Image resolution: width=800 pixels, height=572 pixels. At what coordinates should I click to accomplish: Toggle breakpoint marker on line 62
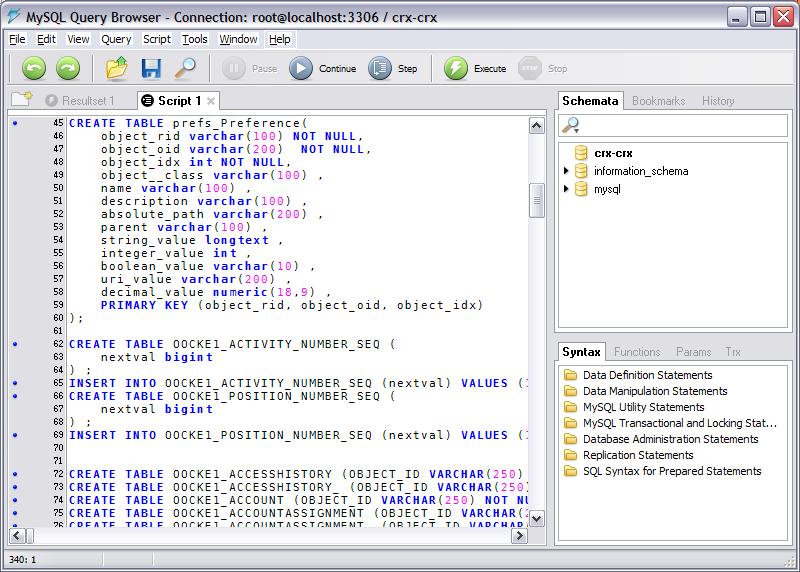(15, 344)
